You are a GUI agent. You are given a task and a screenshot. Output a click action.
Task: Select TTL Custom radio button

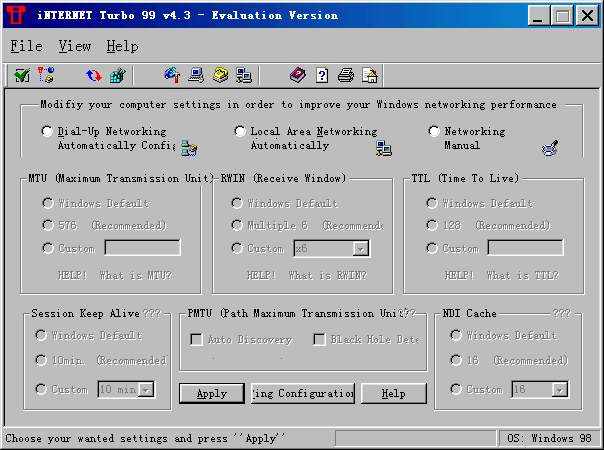coord(432,248)
